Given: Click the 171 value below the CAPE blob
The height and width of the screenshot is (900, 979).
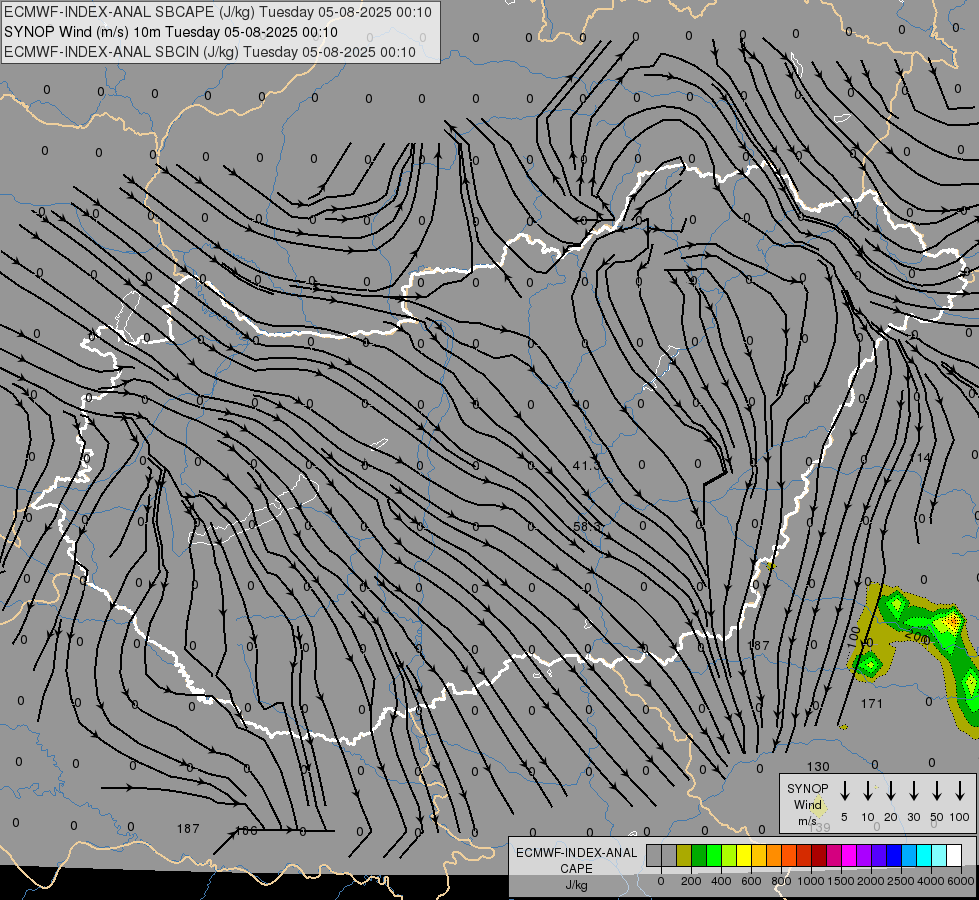Looking at the screenshot, I should 872,704.
